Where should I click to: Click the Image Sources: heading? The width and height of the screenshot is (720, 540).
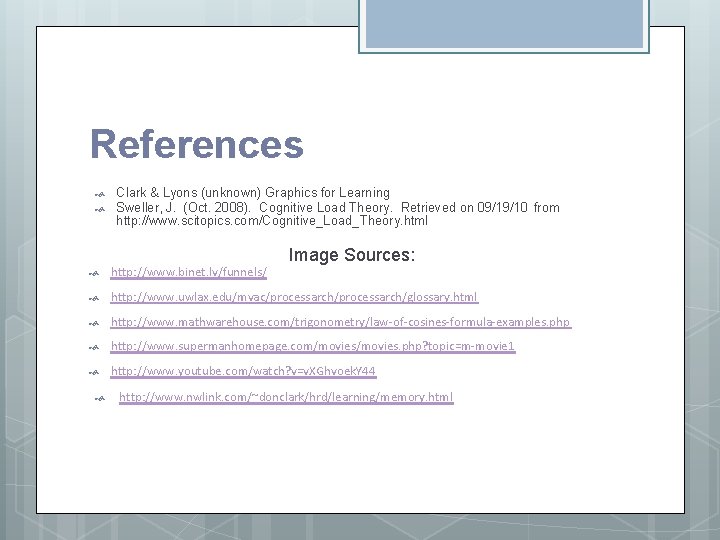[x=352, y=255]
